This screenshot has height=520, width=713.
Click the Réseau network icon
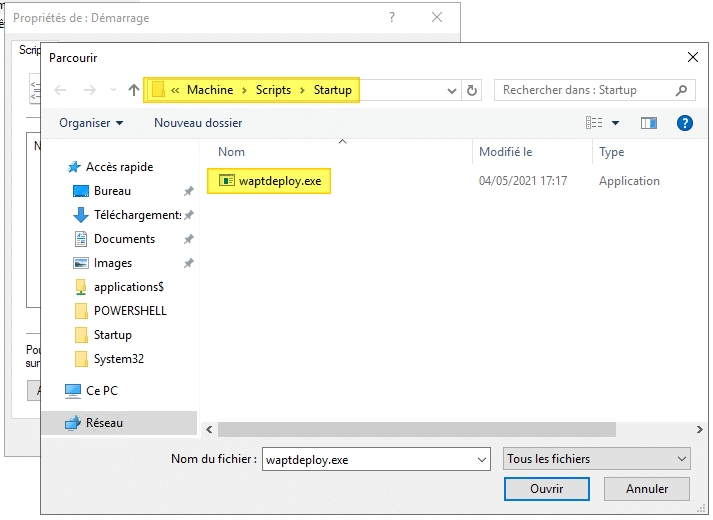click(73, 423)
